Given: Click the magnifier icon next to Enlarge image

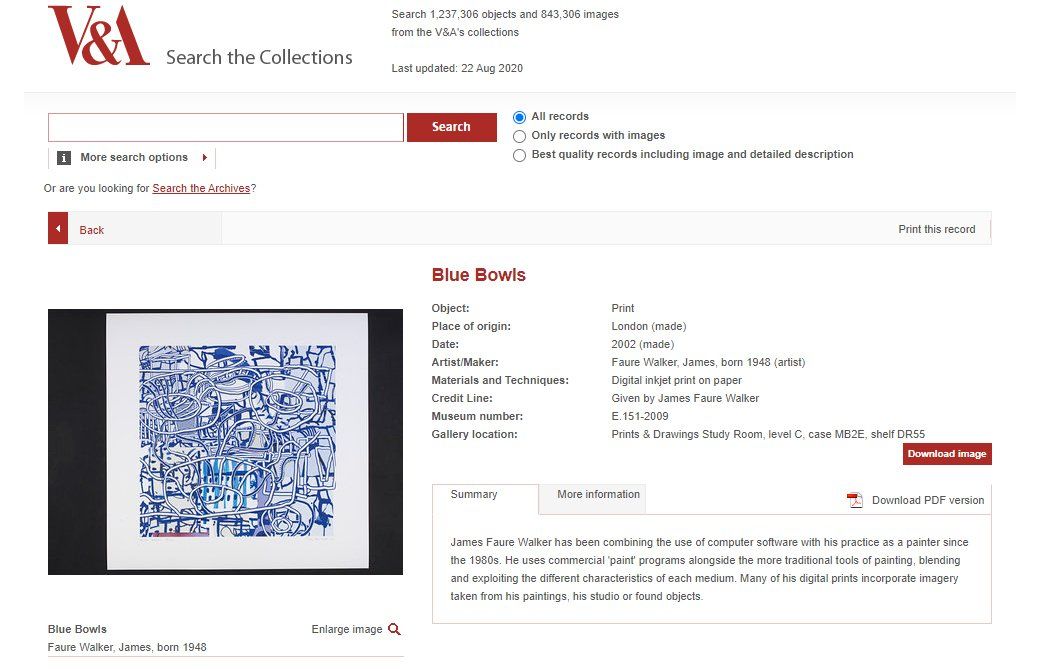Looking at the screenshot, I should tap(394, 629).
